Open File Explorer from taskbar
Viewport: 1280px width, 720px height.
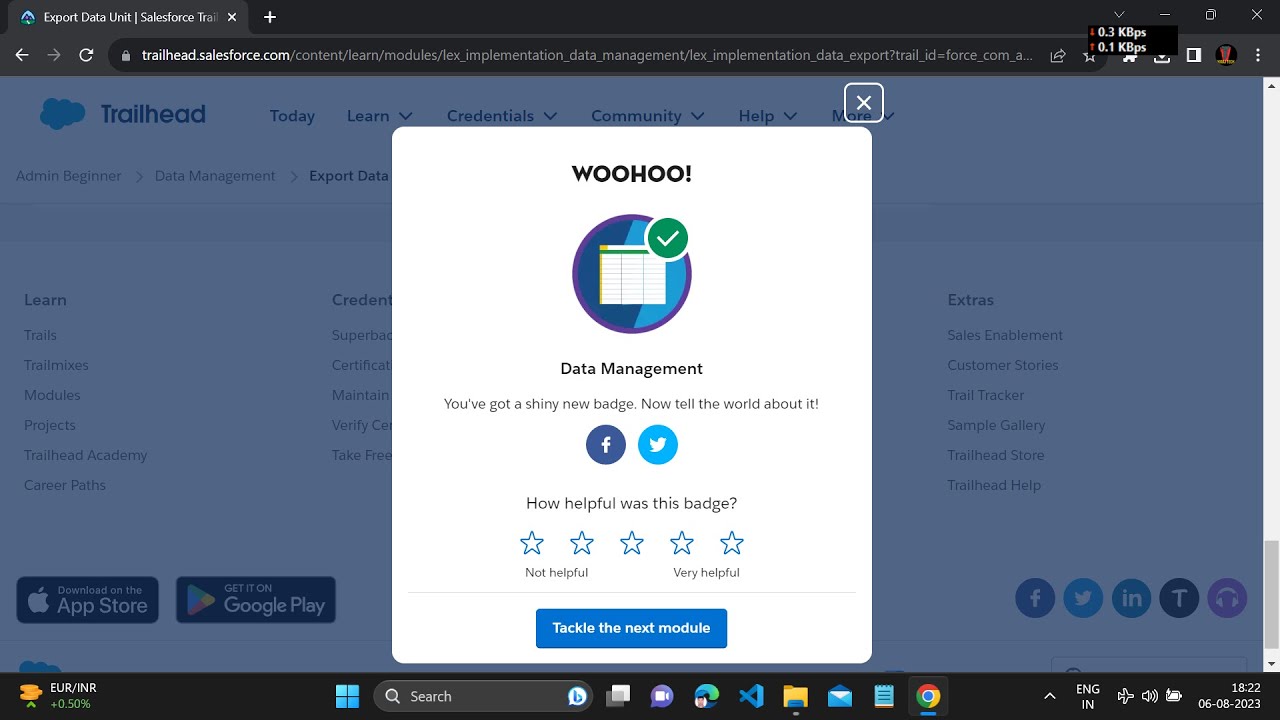click(x=795, y=696)
